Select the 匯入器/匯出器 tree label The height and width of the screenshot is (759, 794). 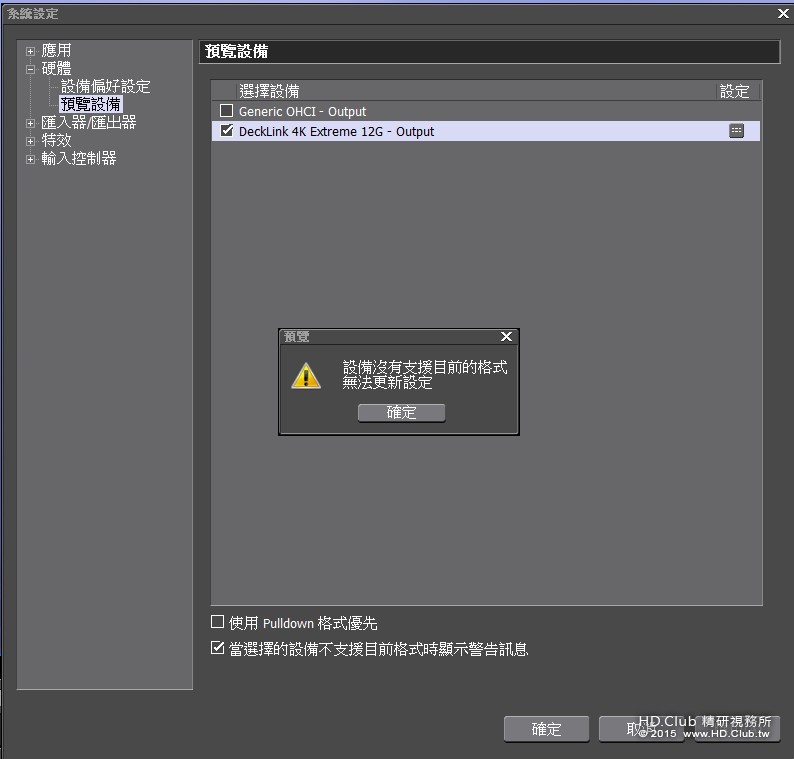pyautogui.click(x=89, y=122)
